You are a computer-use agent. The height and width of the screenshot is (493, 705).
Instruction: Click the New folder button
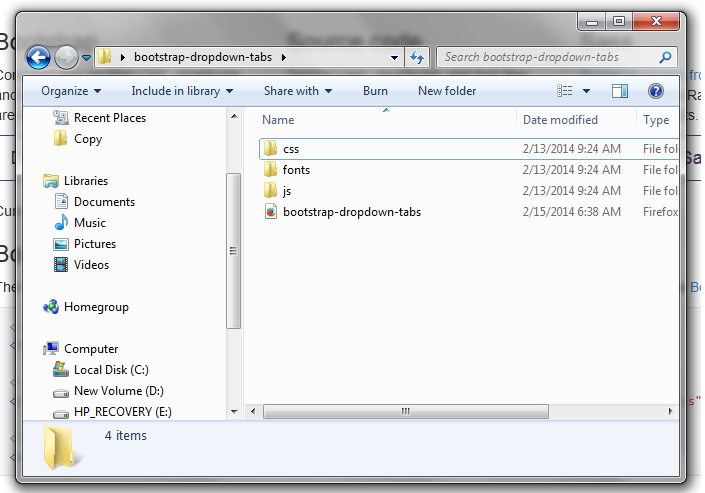click(447, 91)
